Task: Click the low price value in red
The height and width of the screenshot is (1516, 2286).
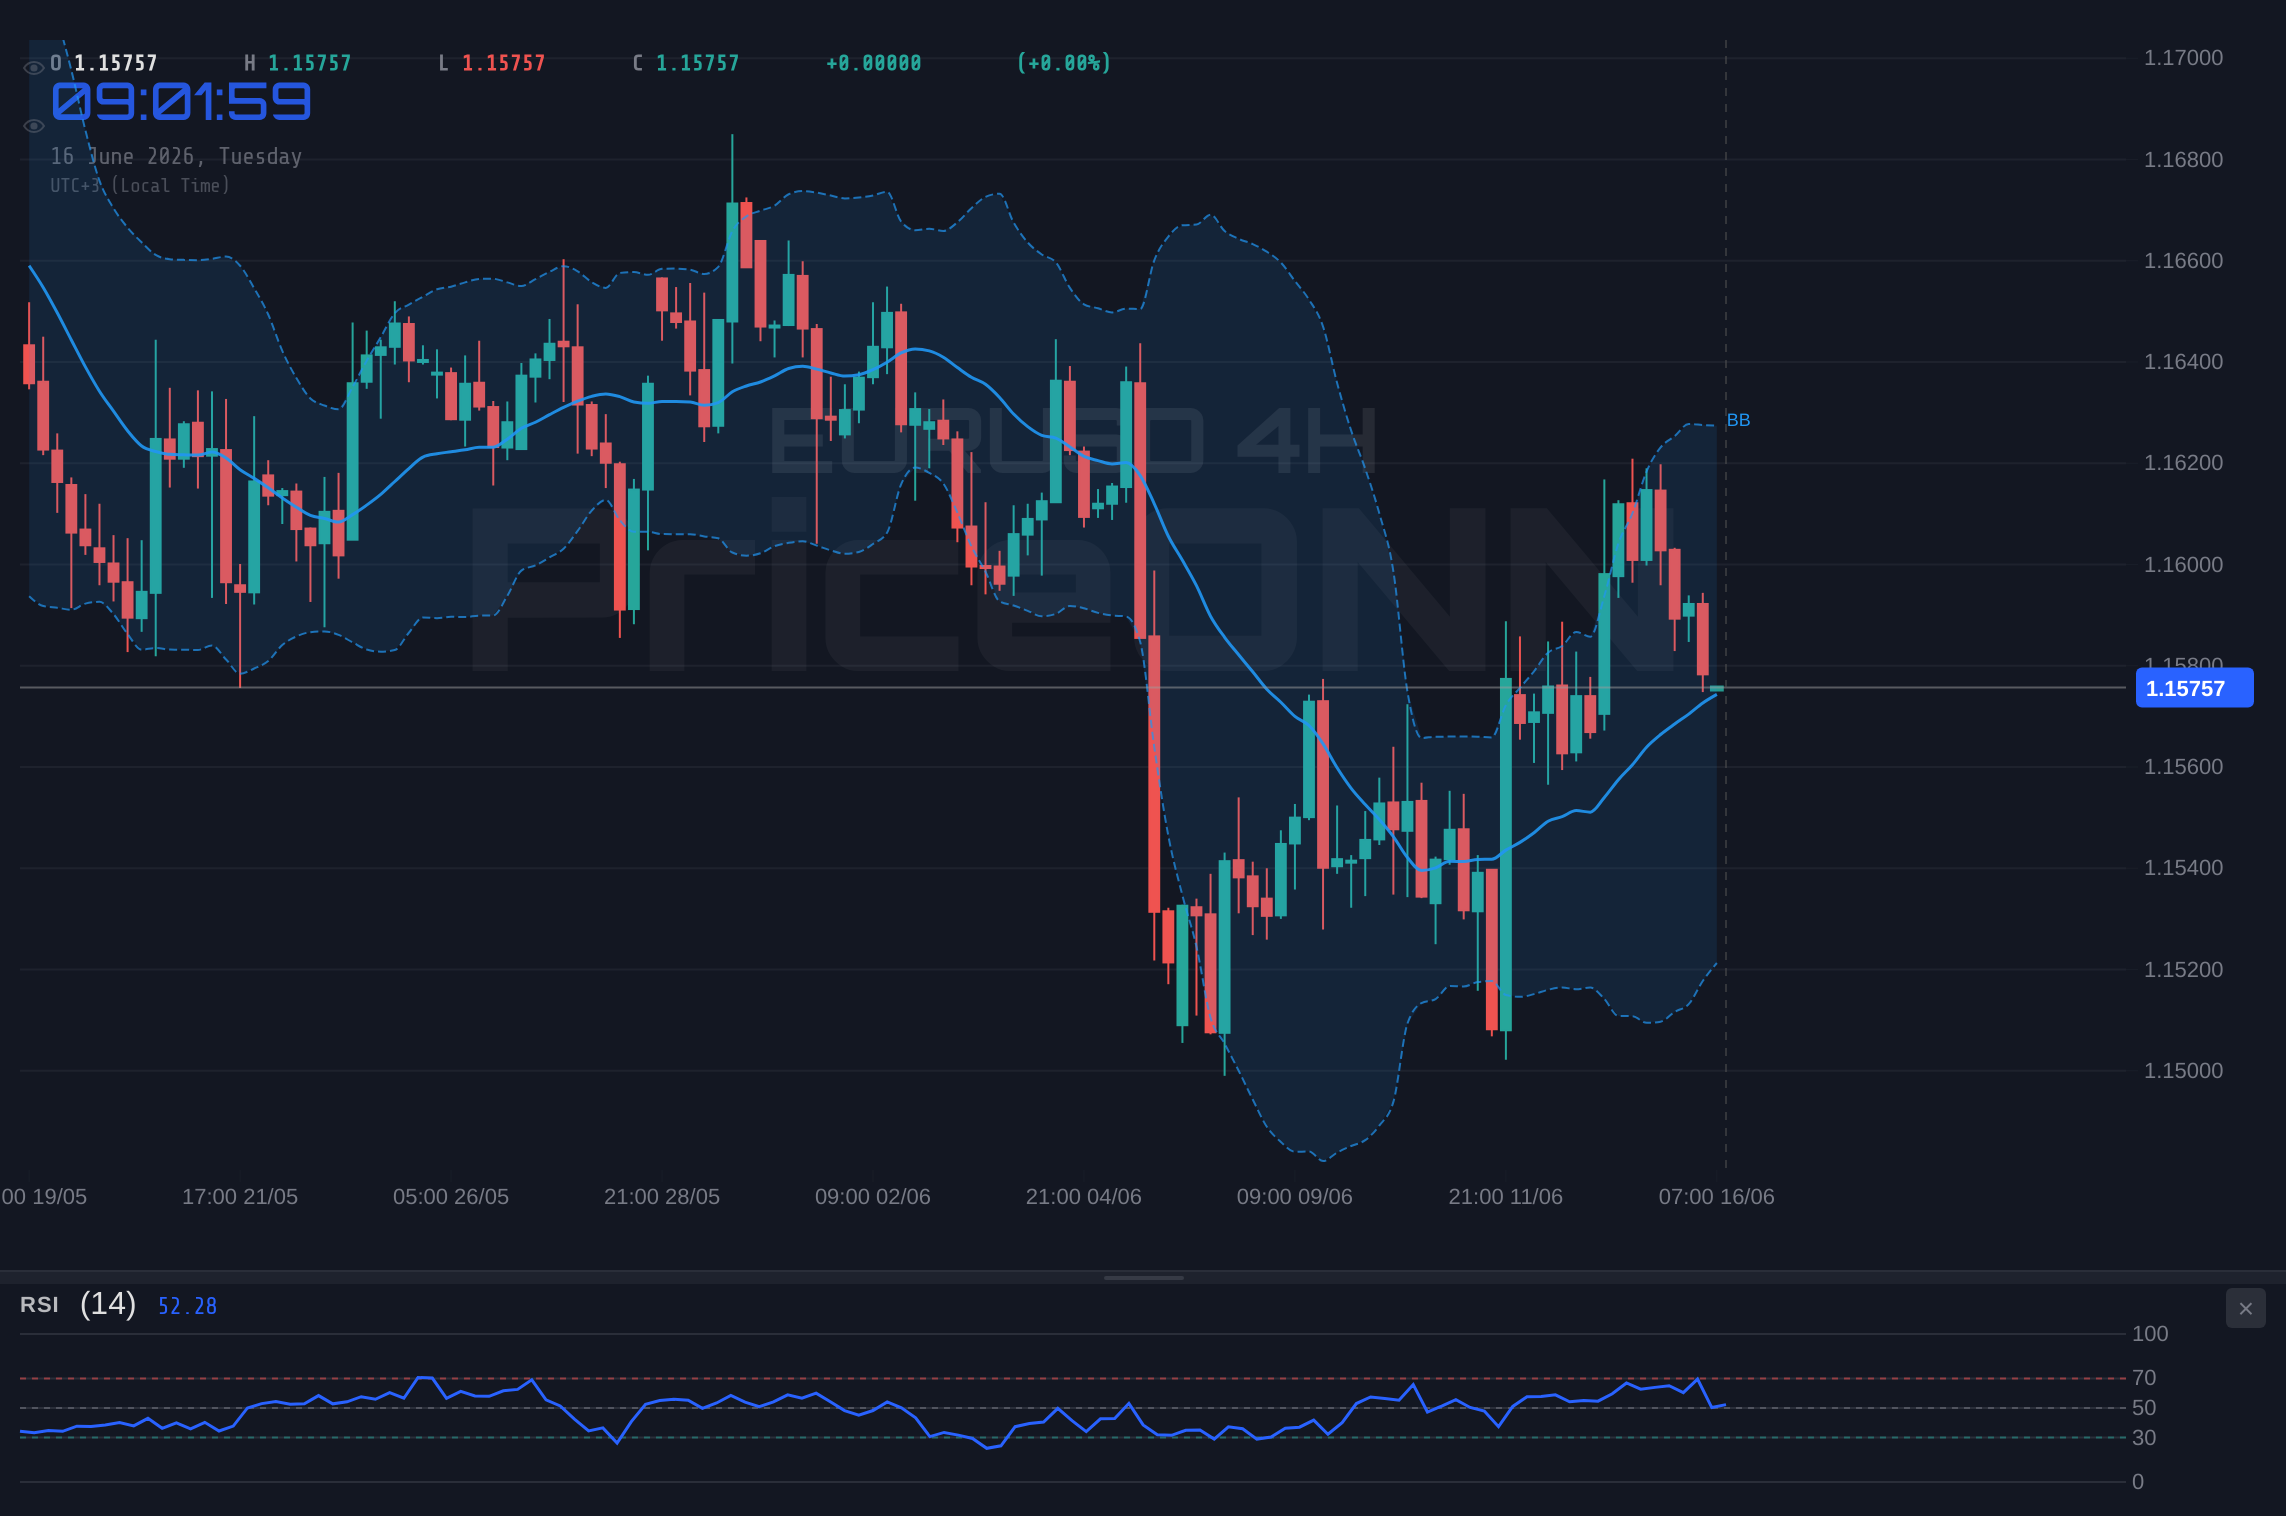Action: (504, 63)
